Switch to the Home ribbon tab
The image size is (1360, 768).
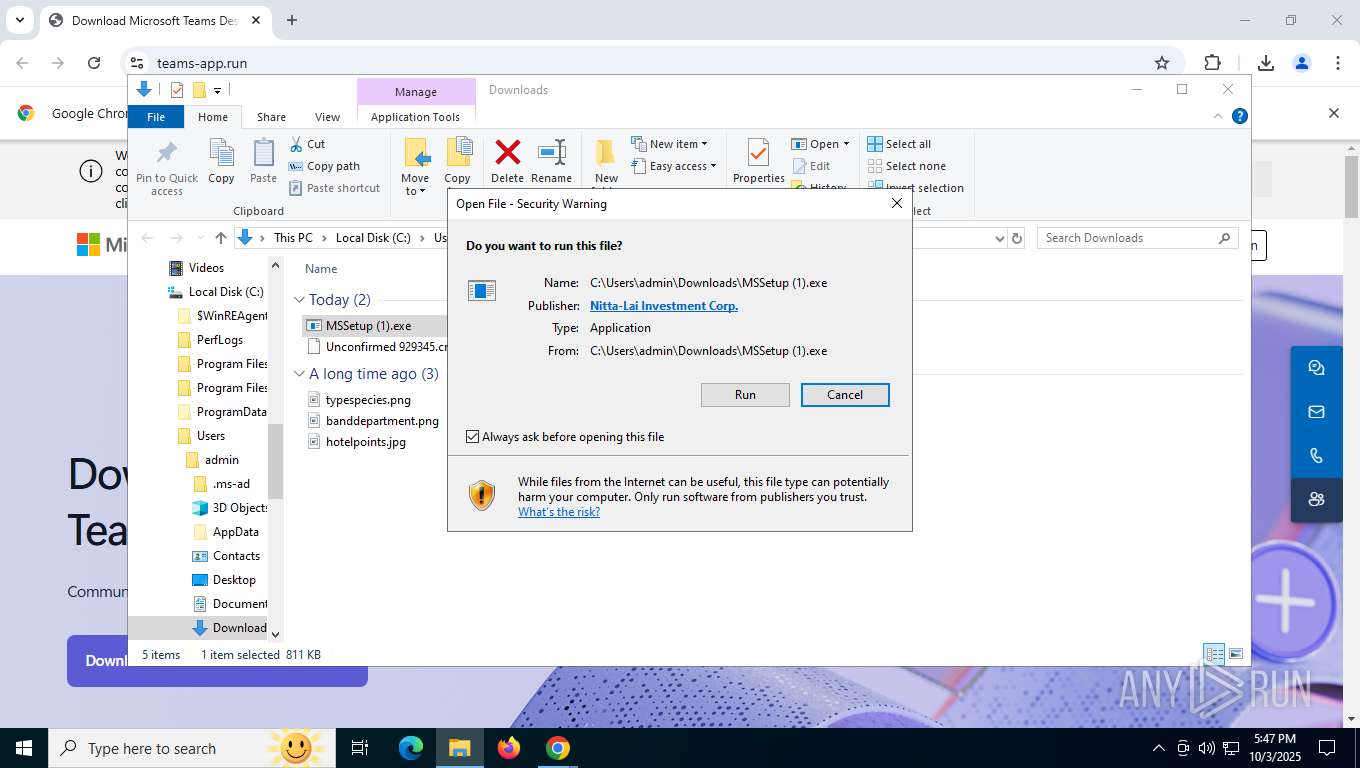click(x=212, y=117)
